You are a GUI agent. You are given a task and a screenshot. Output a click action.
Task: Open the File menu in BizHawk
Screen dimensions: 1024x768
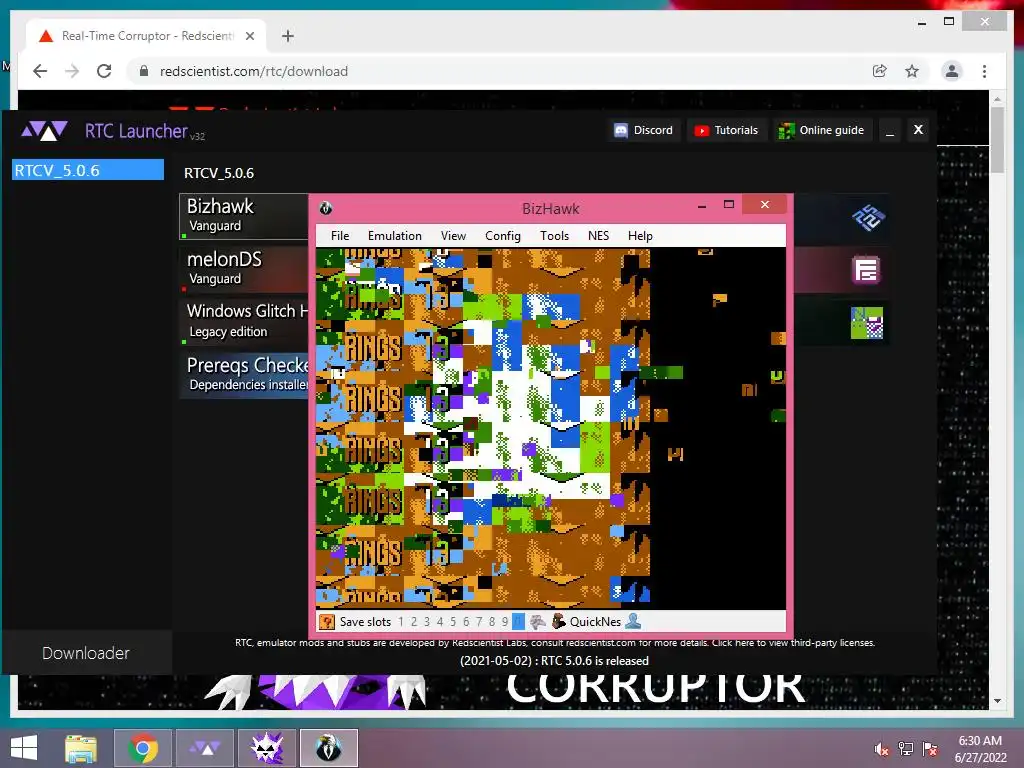coord(340,236)
